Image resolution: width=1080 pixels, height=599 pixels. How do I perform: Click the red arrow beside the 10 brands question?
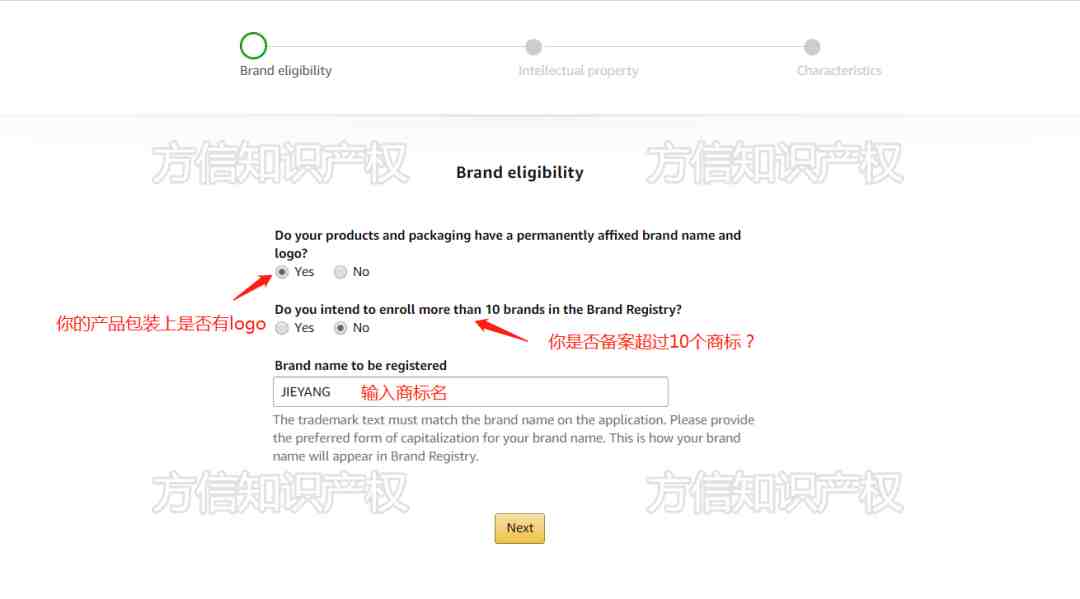pos(501,331)
